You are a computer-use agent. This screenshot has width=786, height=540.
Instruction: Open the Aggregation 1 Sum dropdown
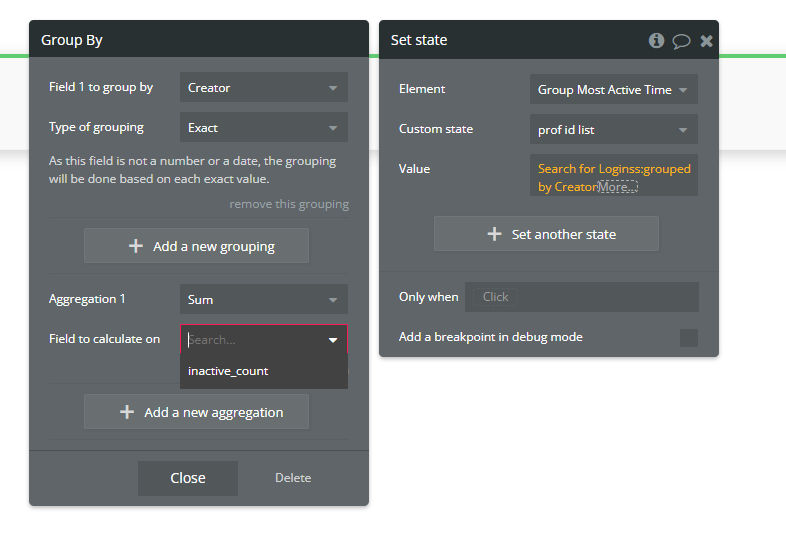(x=264, y=300)
